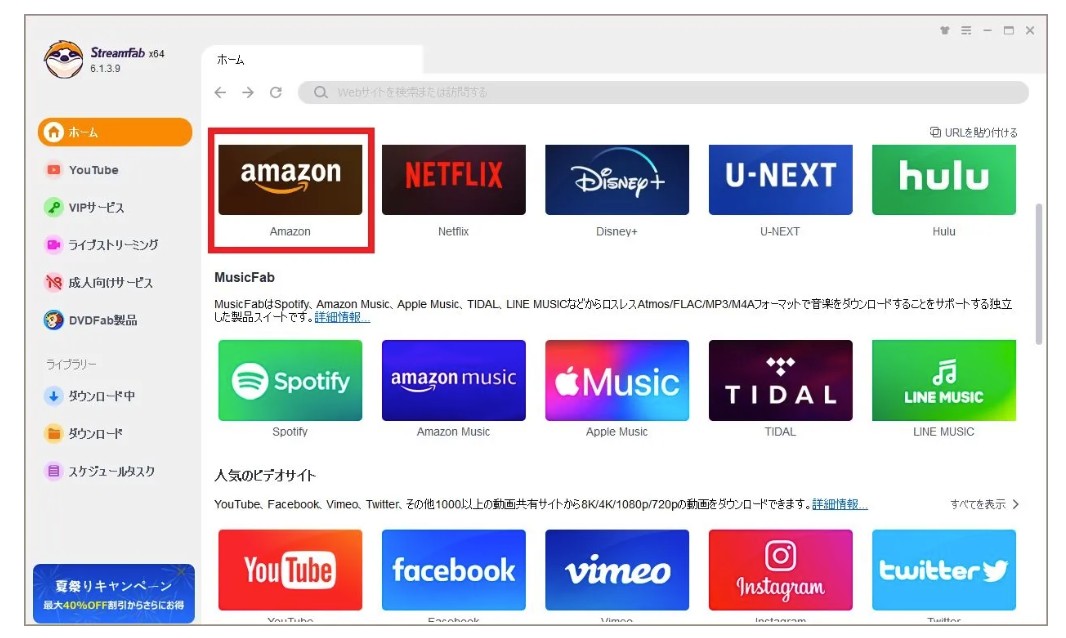Open the U-NEXT service tile
The width and height of the screenshot is (1066, 638).
click(780, 180)
